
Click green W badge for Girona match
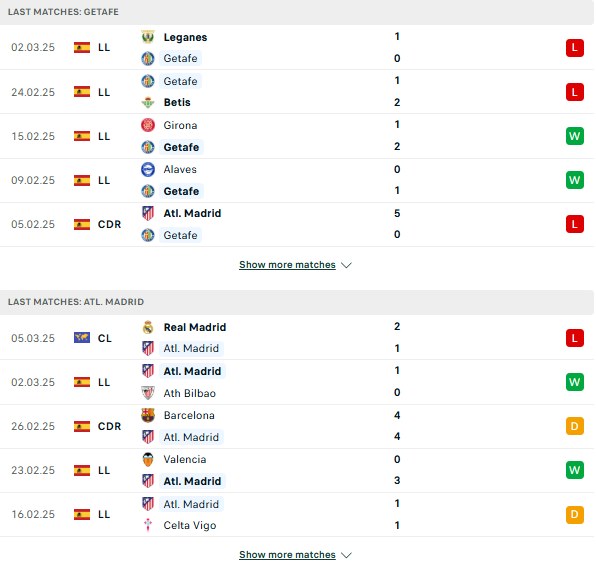coord(574,136)
